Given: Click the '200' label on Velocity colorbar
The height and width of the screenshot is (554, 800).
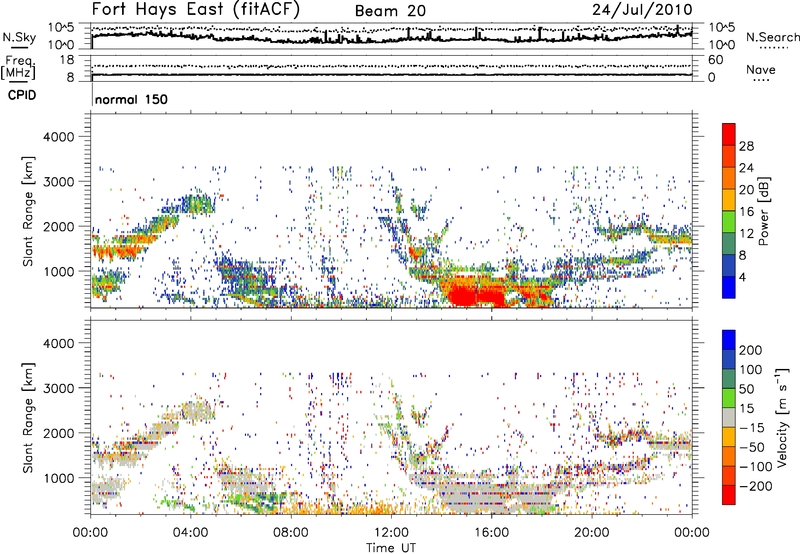Looking at the screenshot, I should coord(751,350).
